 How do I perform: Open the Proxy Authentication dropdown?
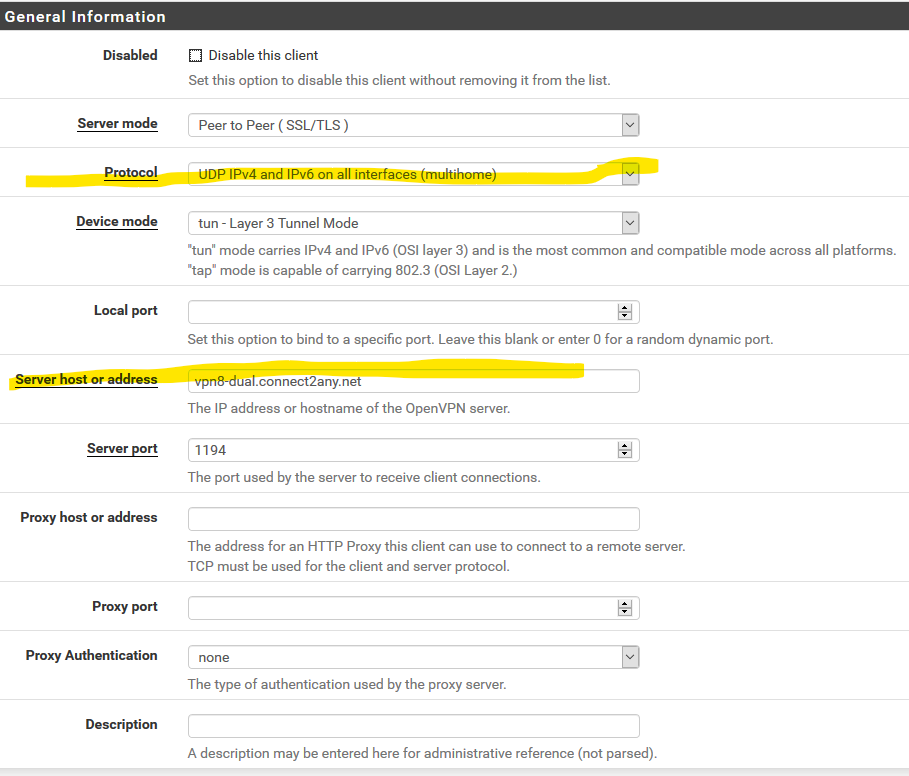pos(413,657)
